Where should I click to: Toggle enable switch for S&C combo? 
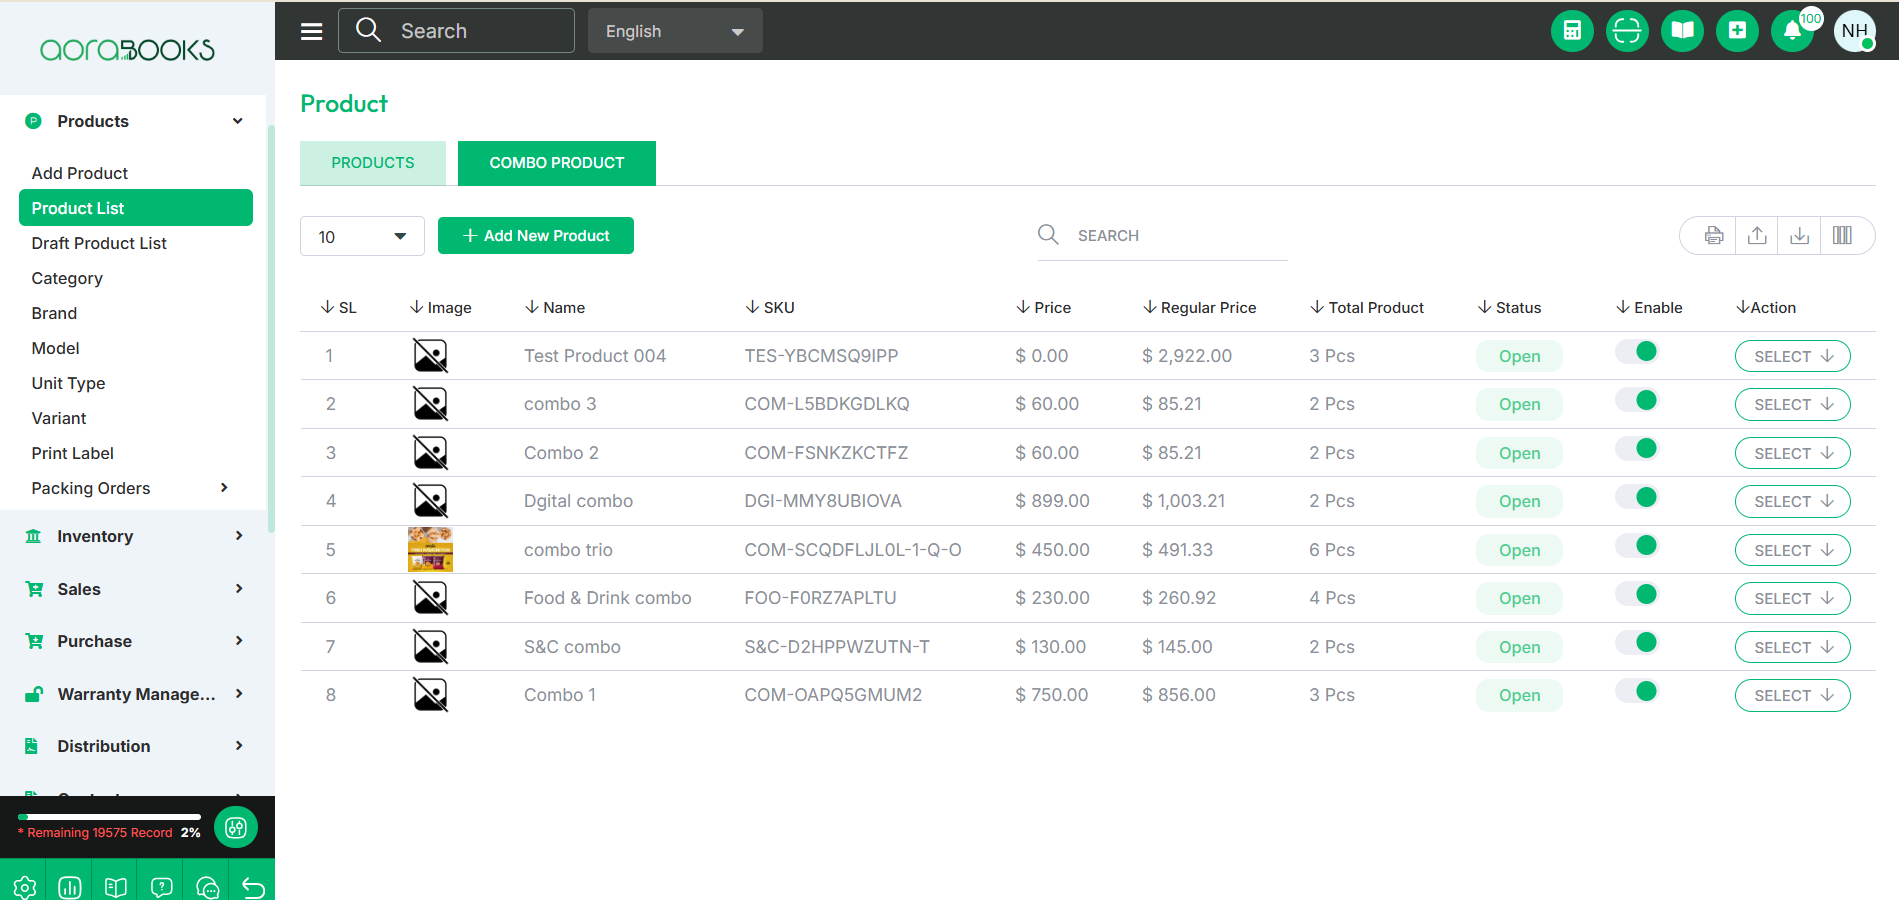click(x=1638, y=642)
